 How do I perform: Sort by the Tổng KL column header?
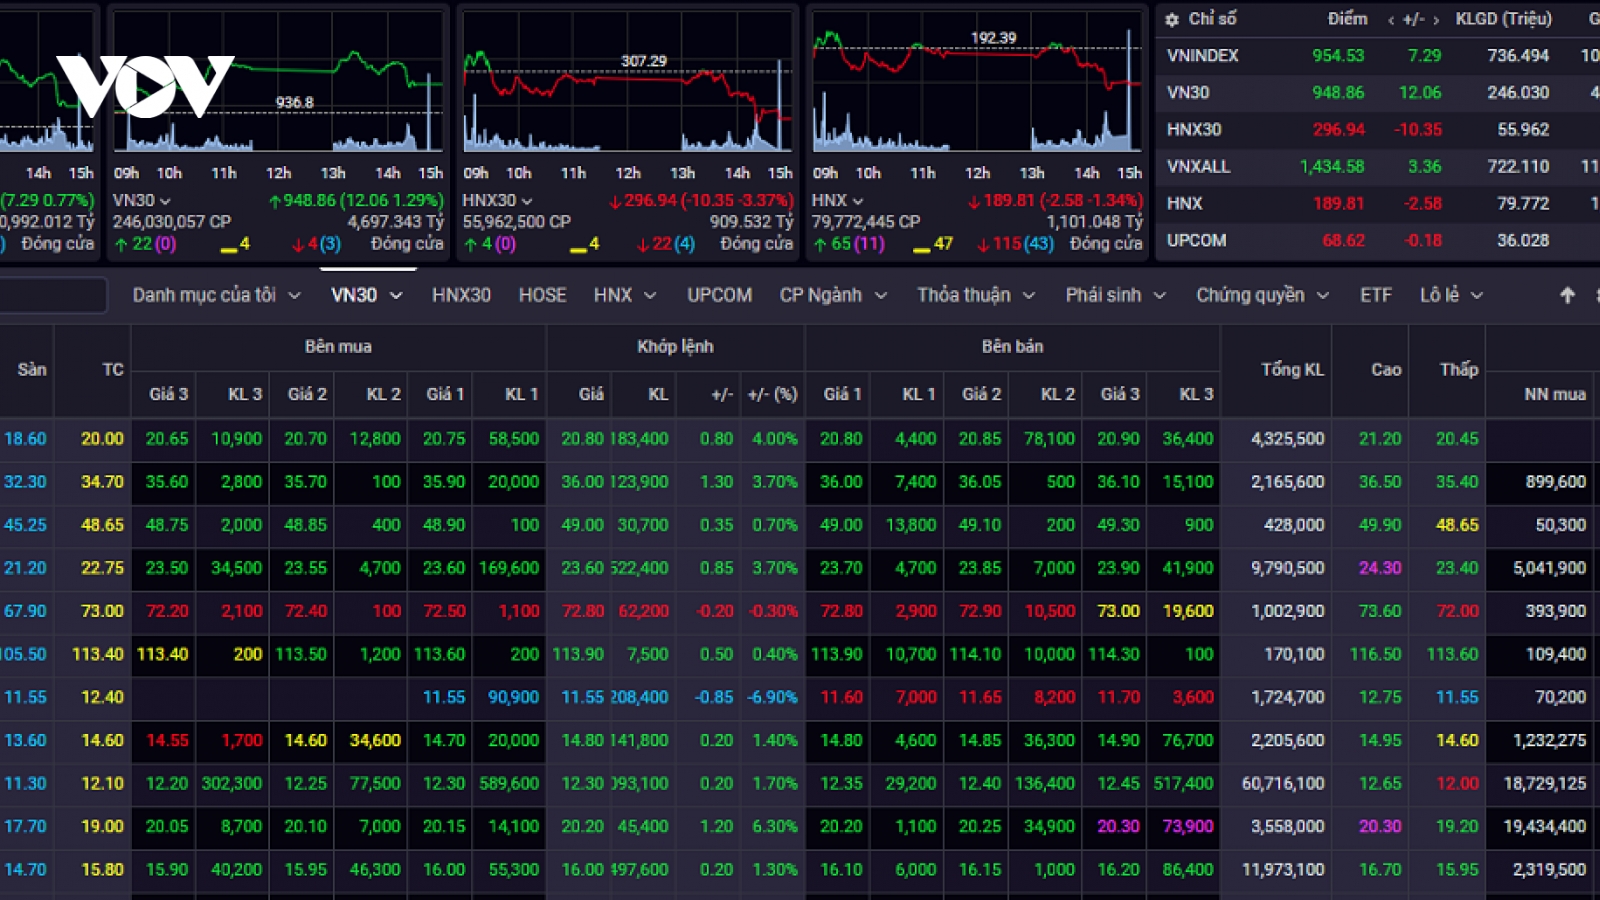click(x=1292, y=370)
